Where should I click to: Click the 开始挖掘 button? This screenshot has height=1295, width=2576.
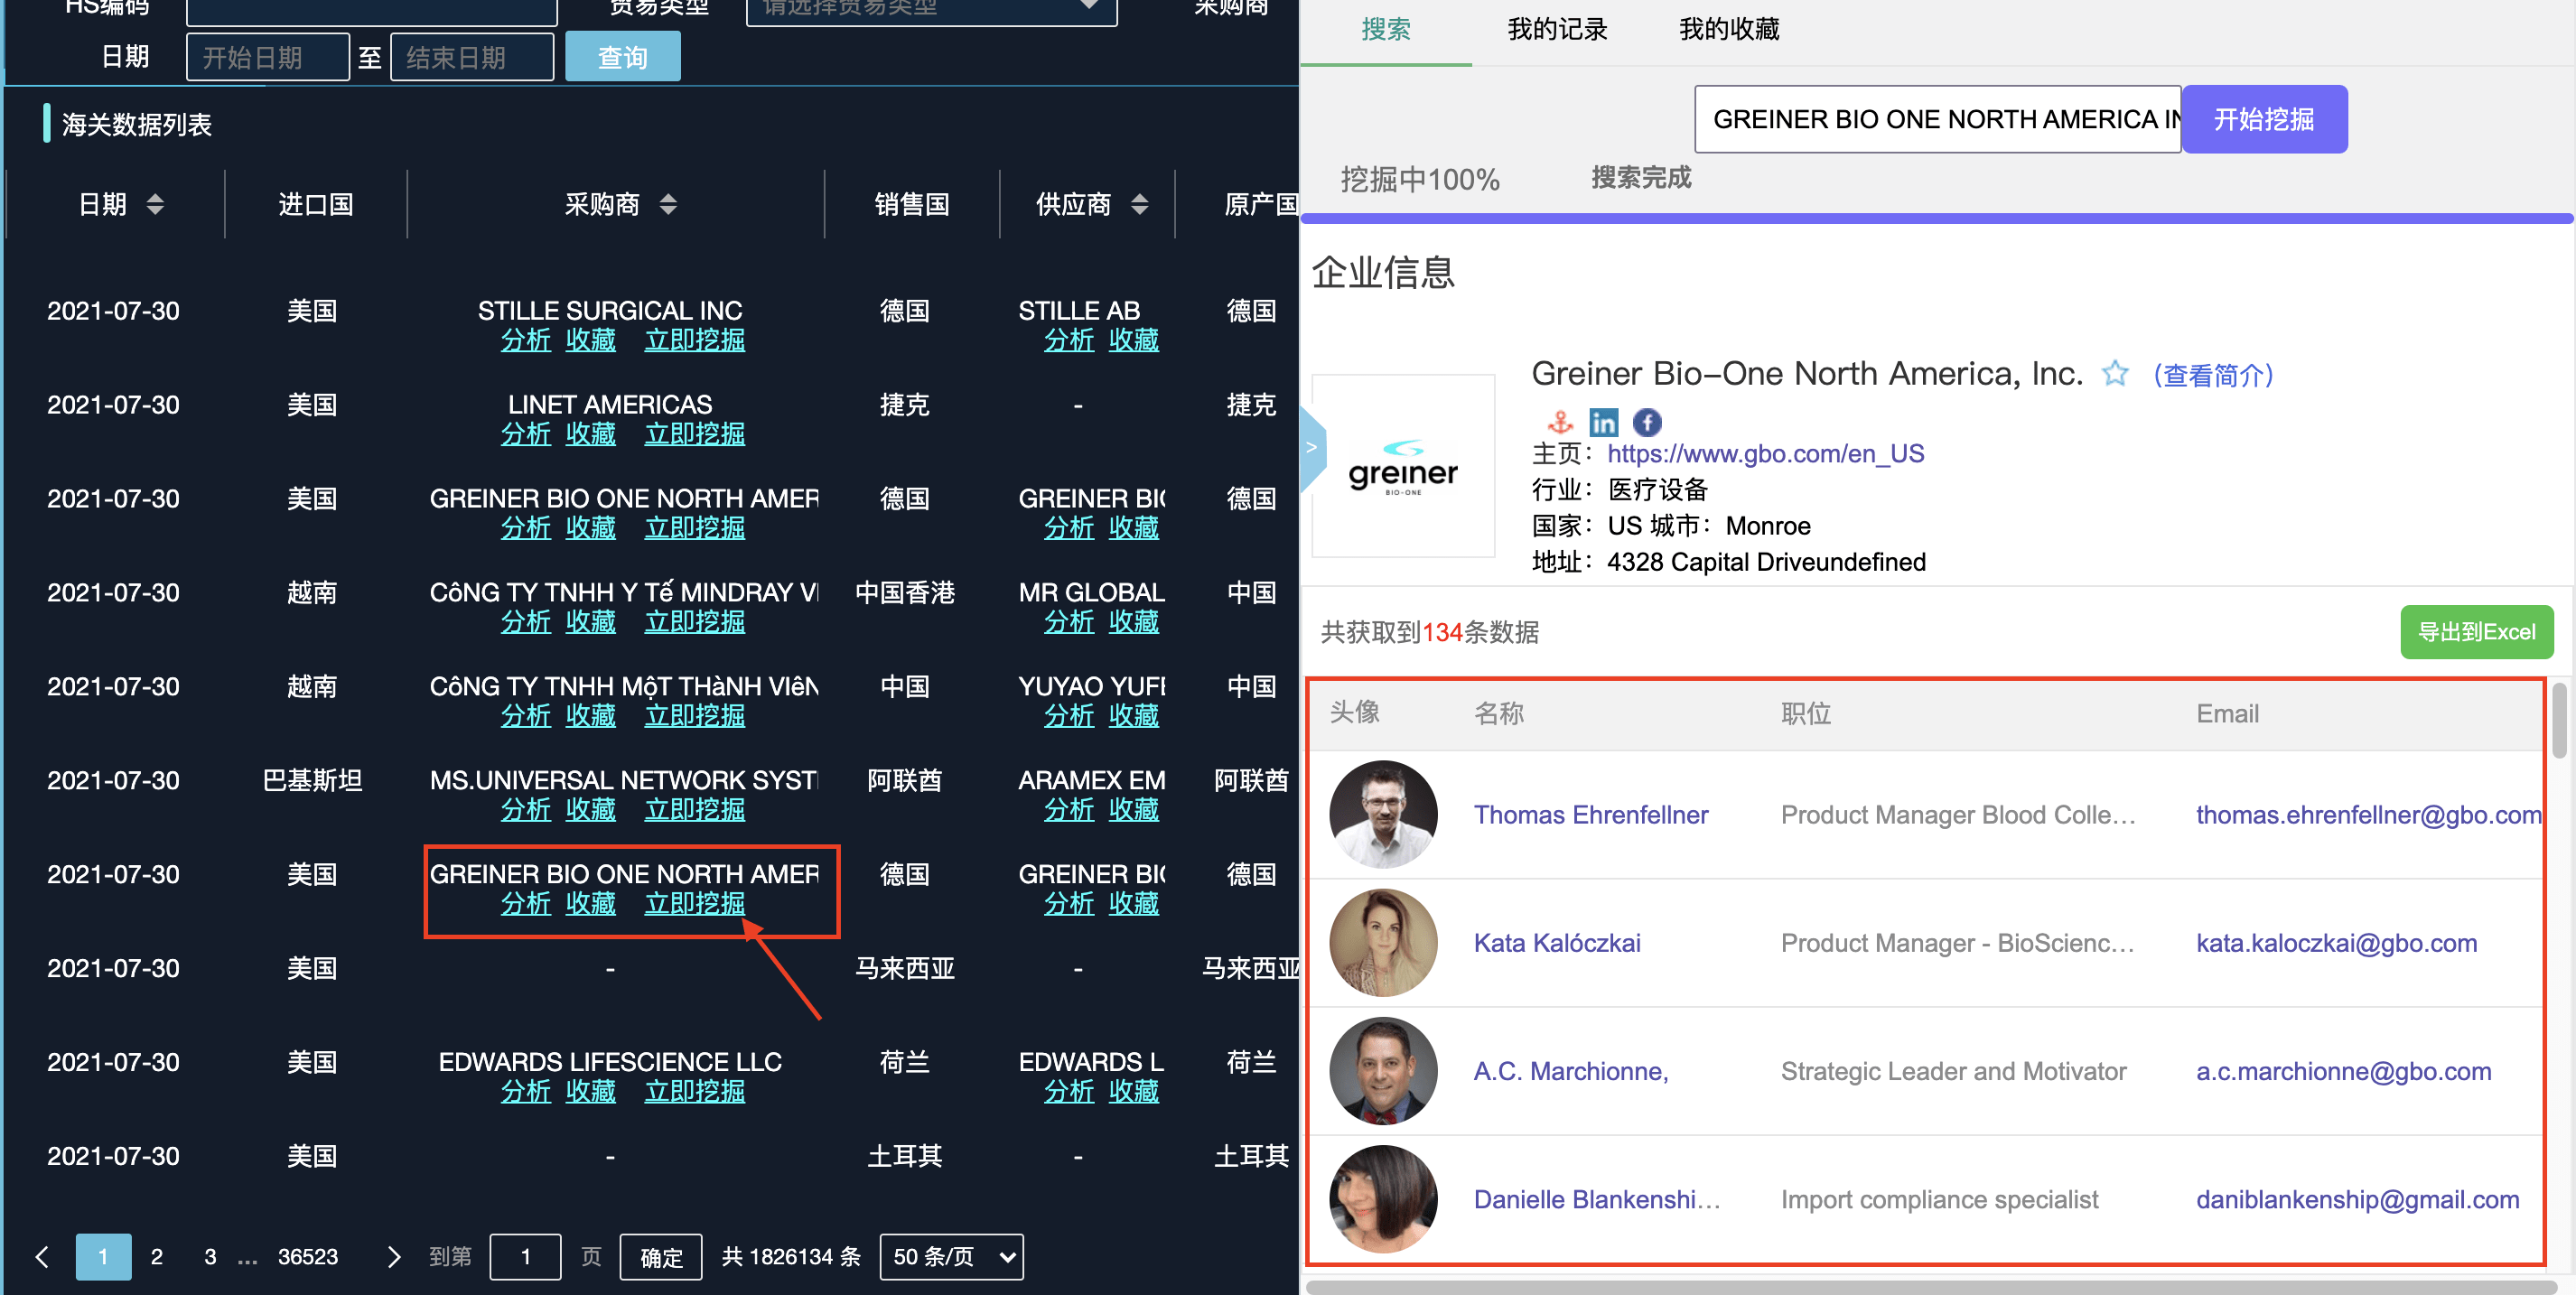click(2264, 120)
